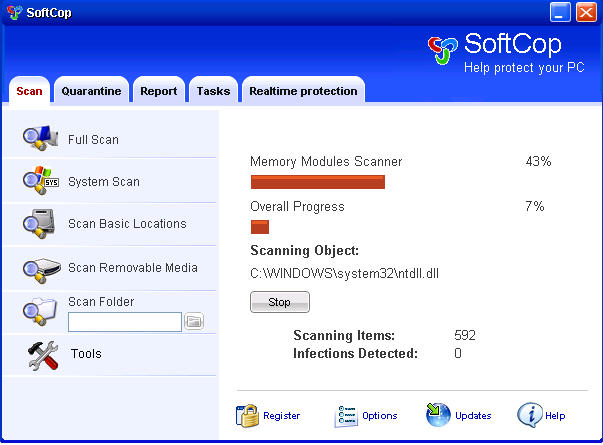The image size is (603, 445).
Task: Click the browse folder icon beside the input
Action: 194,322
